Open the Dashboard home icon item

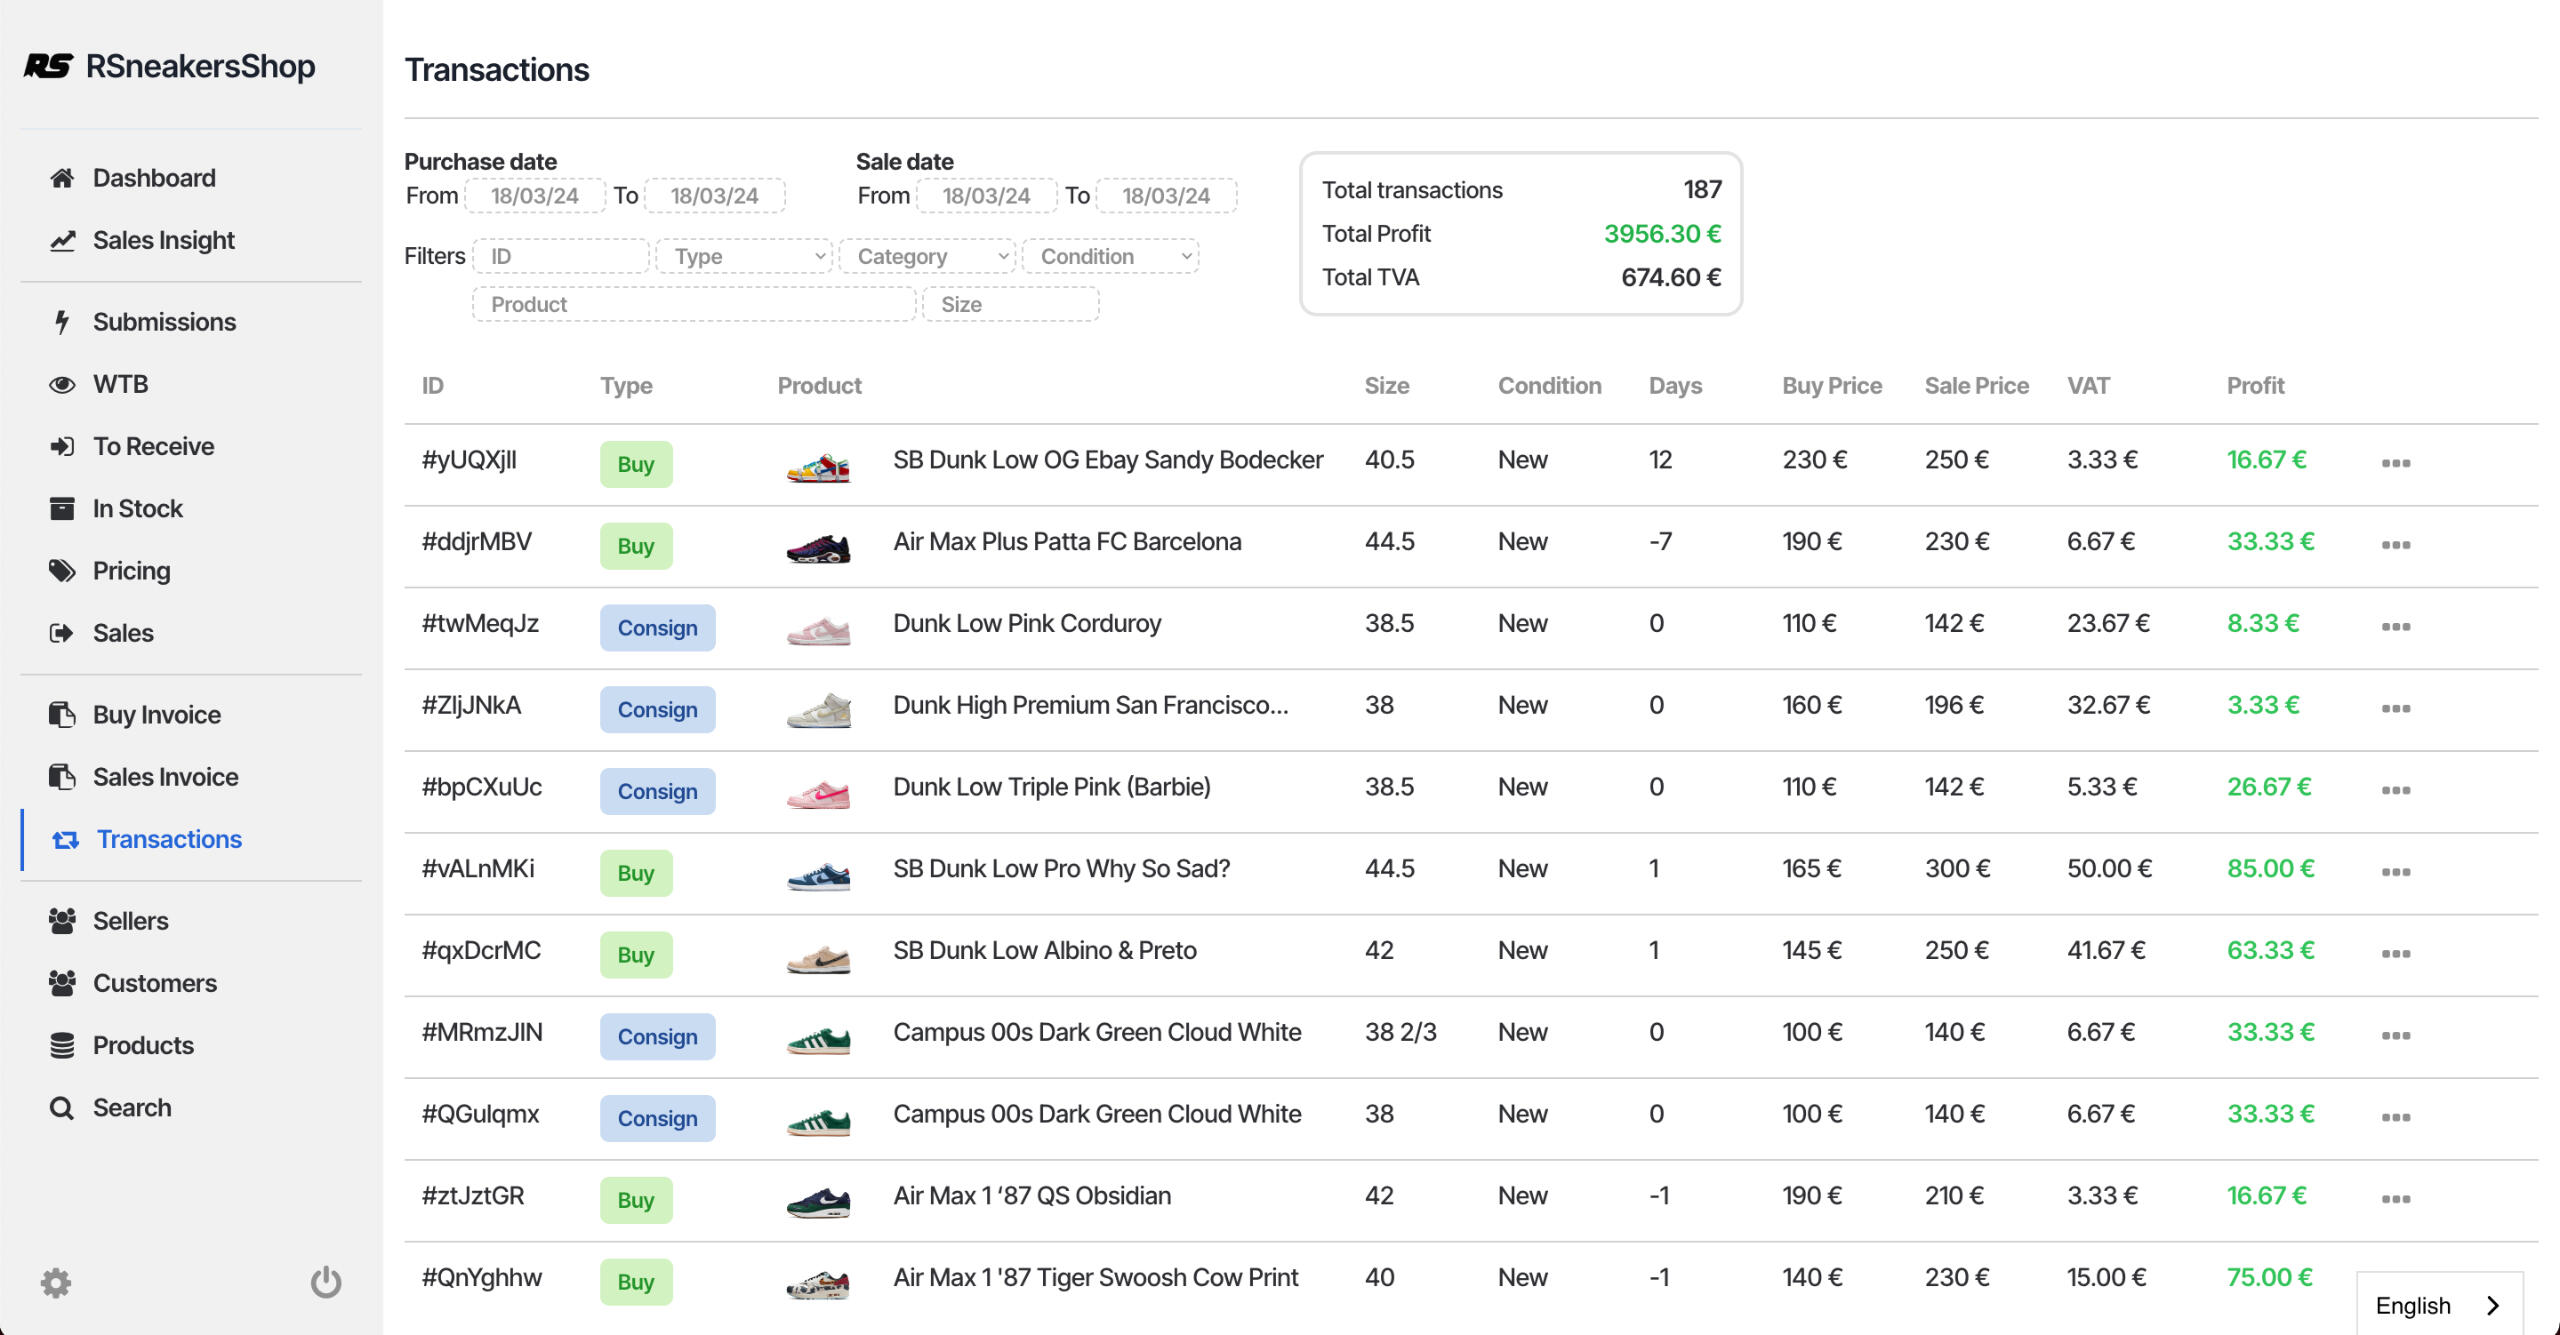62,178
